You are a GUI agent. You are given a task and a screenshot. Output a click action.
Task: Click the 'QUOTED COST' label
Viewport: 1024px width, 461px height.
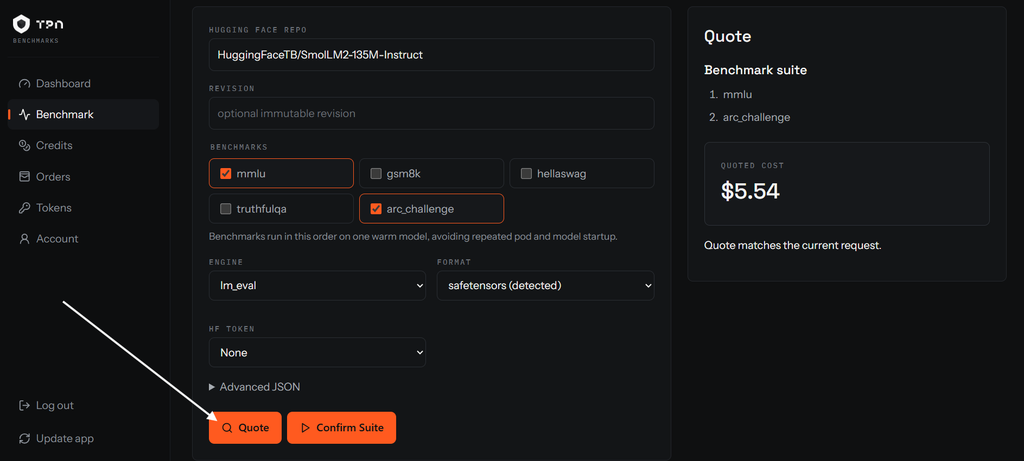[x=752, y=166]
